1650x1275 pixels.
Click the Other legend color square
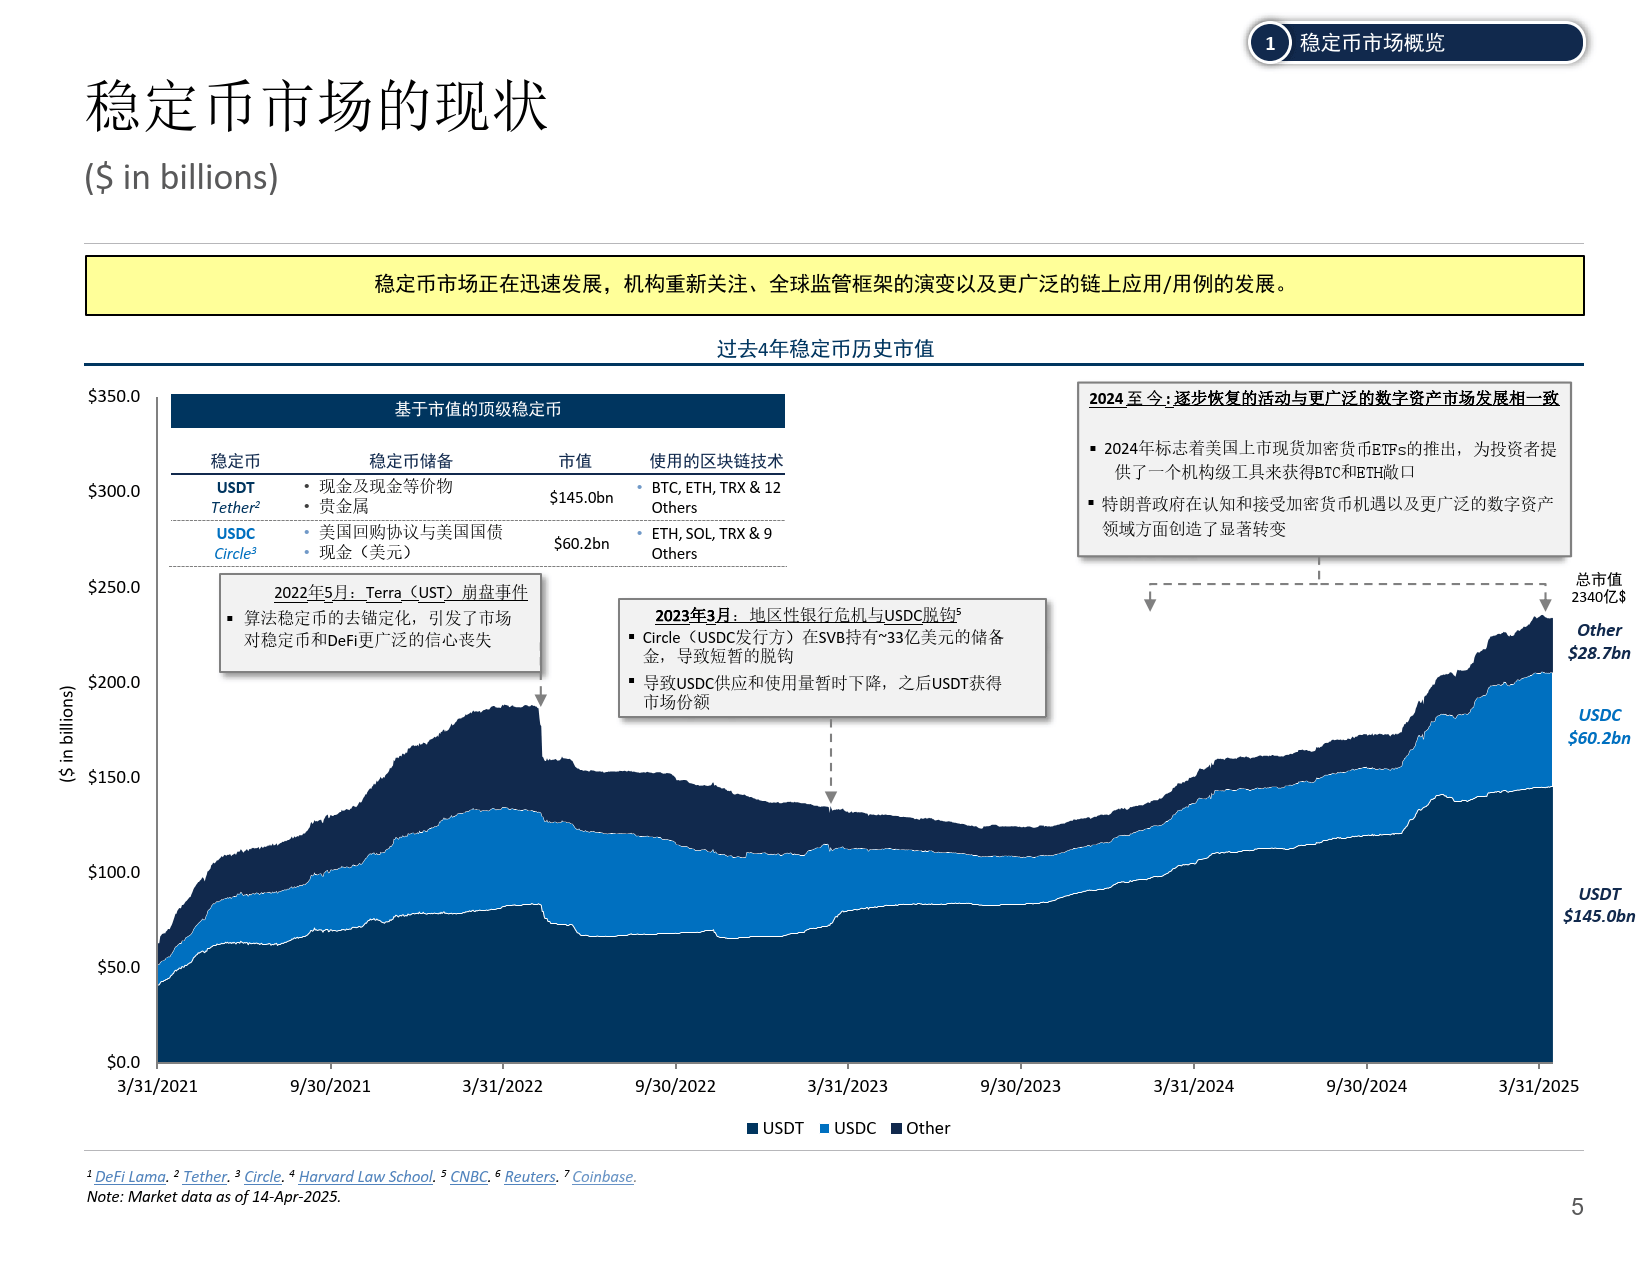click(x=896, y=1129)
